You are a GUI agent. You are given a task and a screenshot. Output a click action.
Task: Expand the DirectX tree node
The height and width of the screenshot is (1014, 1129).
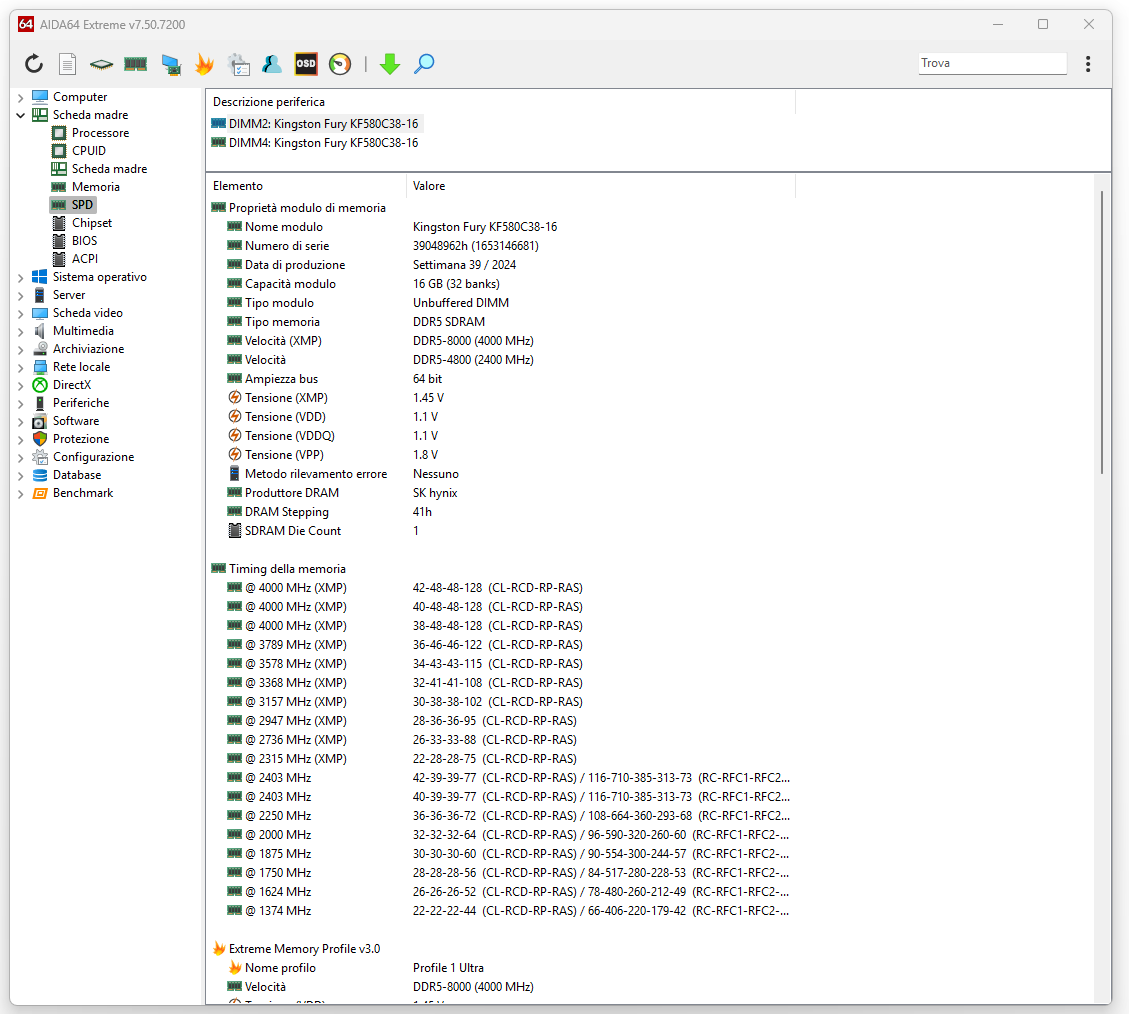point(20,385)
